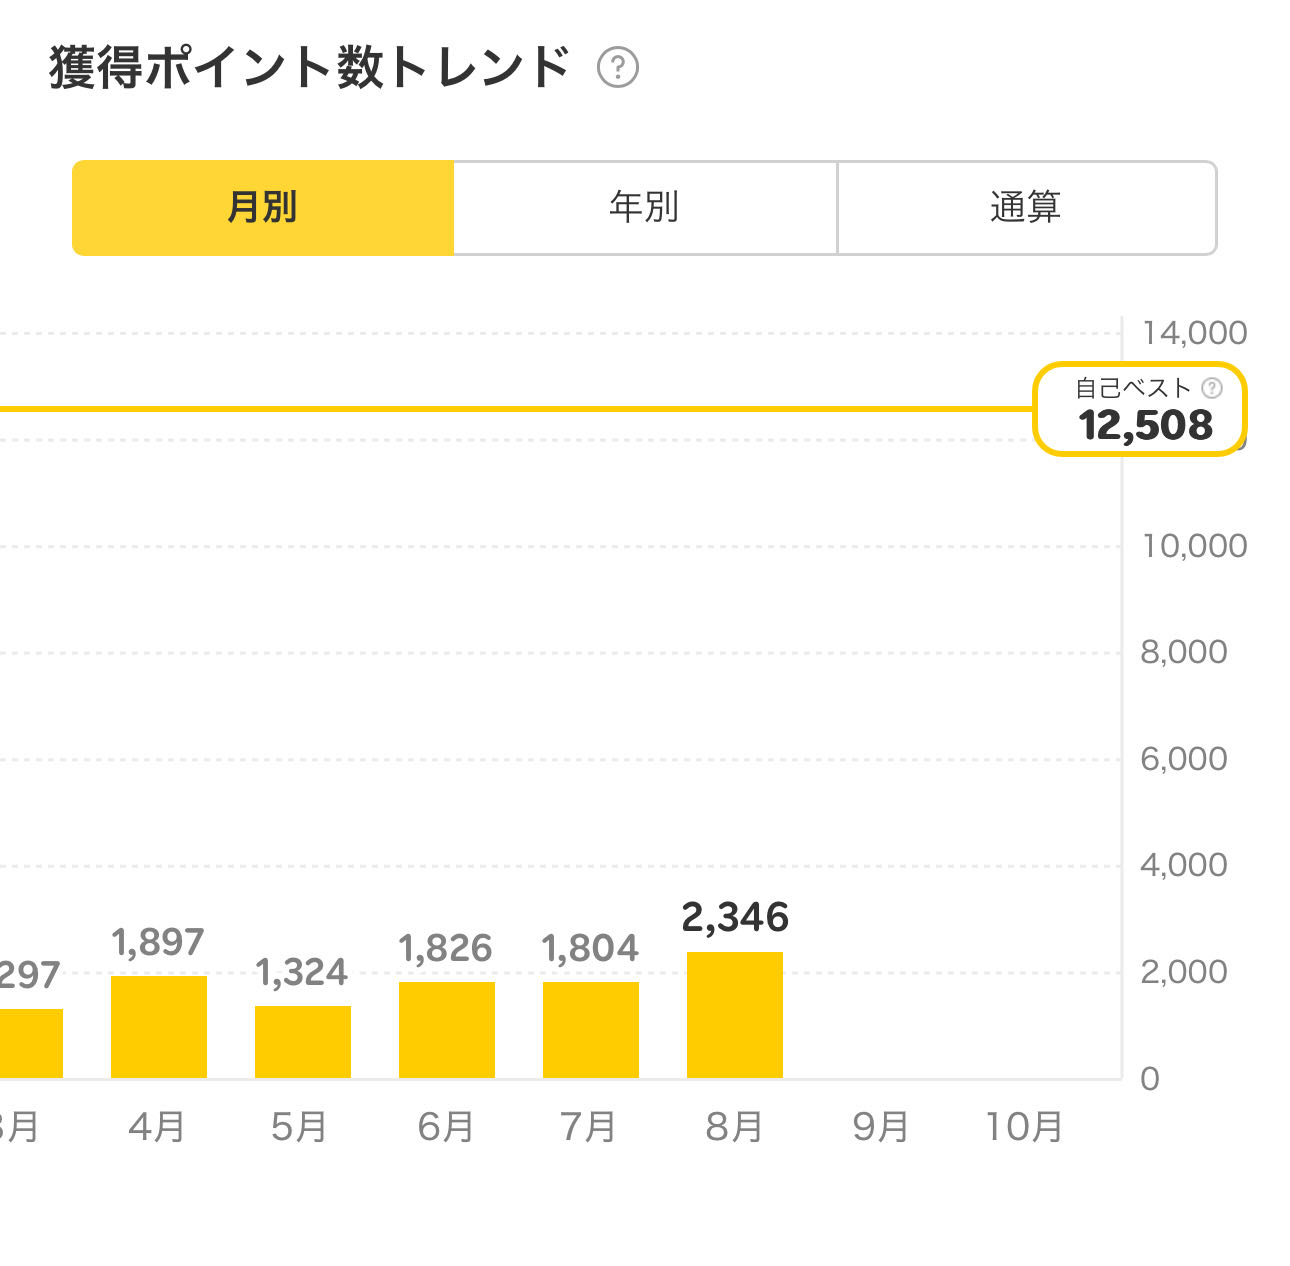The image size is (1290, 1266).
Task: Click the 4月 month axis label
Action: tap(158, 1127)
